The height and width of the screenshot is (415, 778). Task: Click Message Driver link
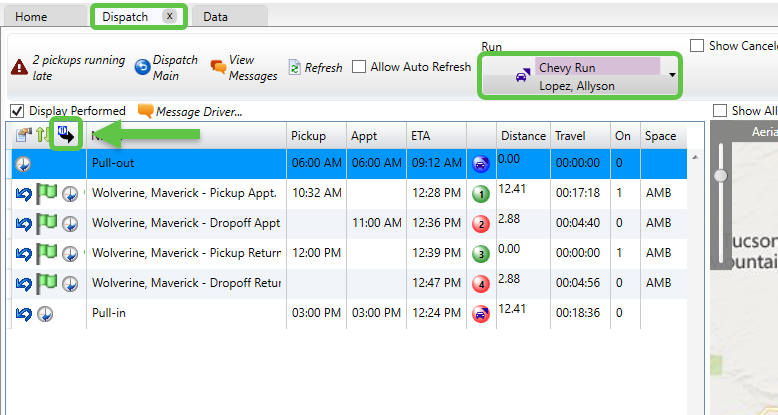[x=190, y=111]
